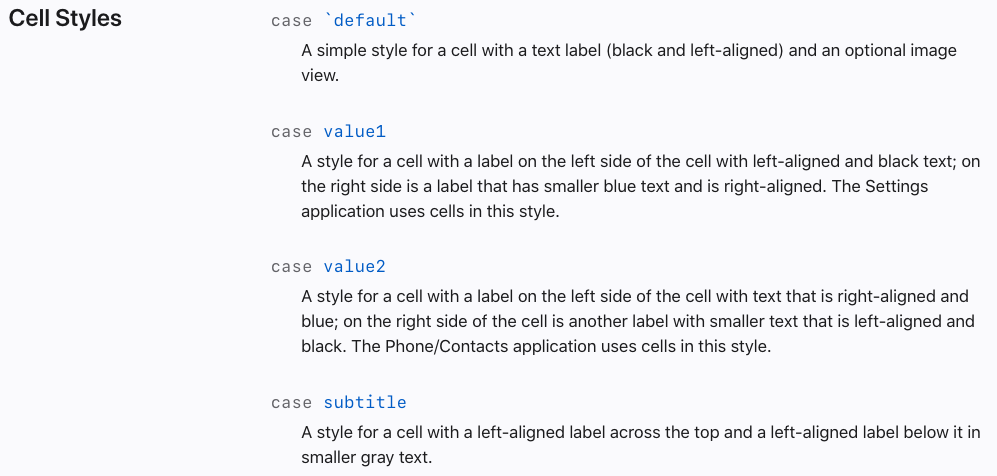Click 'optional image' in the default description
This screenshot has width=997, height=476.
click(899, 51)
